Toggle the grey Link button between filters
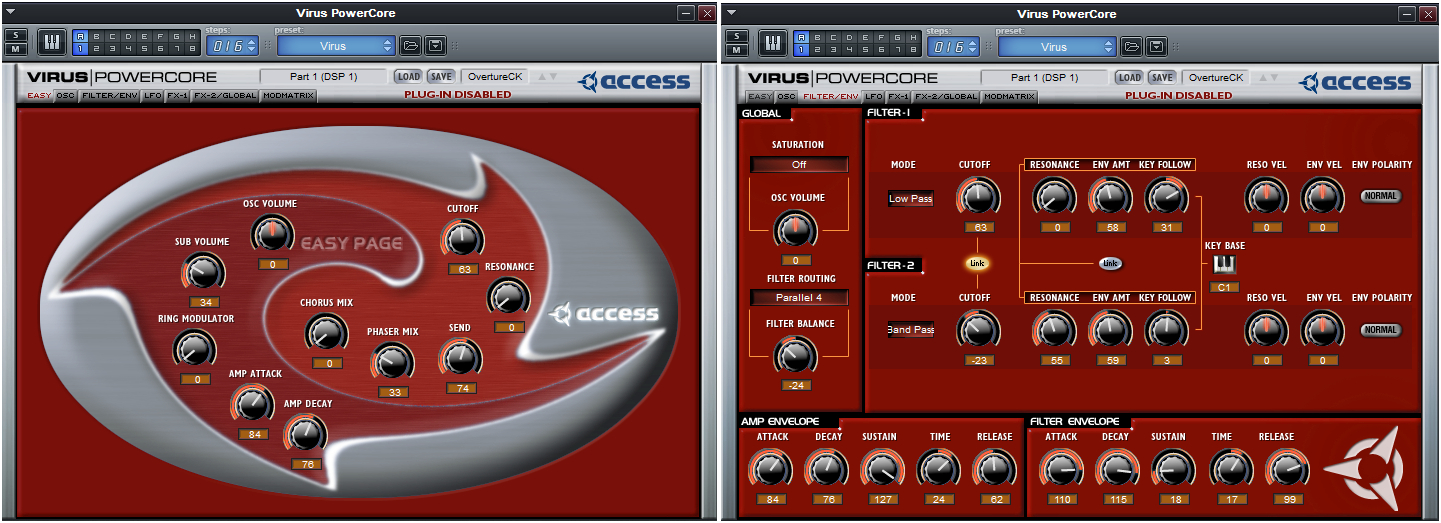 click(1110, 263)
